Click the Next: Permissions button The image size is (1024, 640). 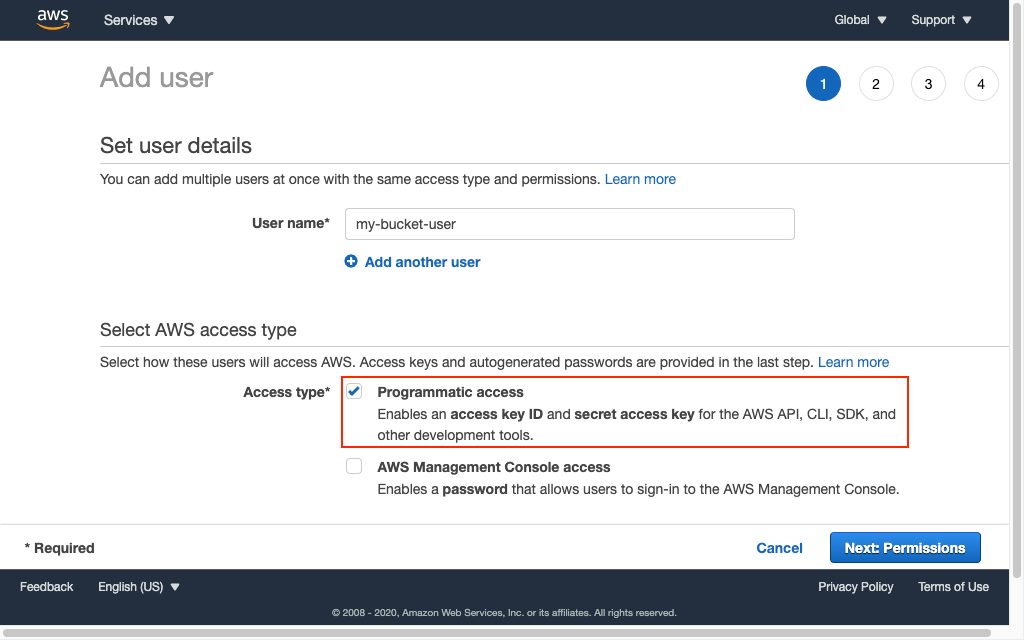click(x=905, y=547)
